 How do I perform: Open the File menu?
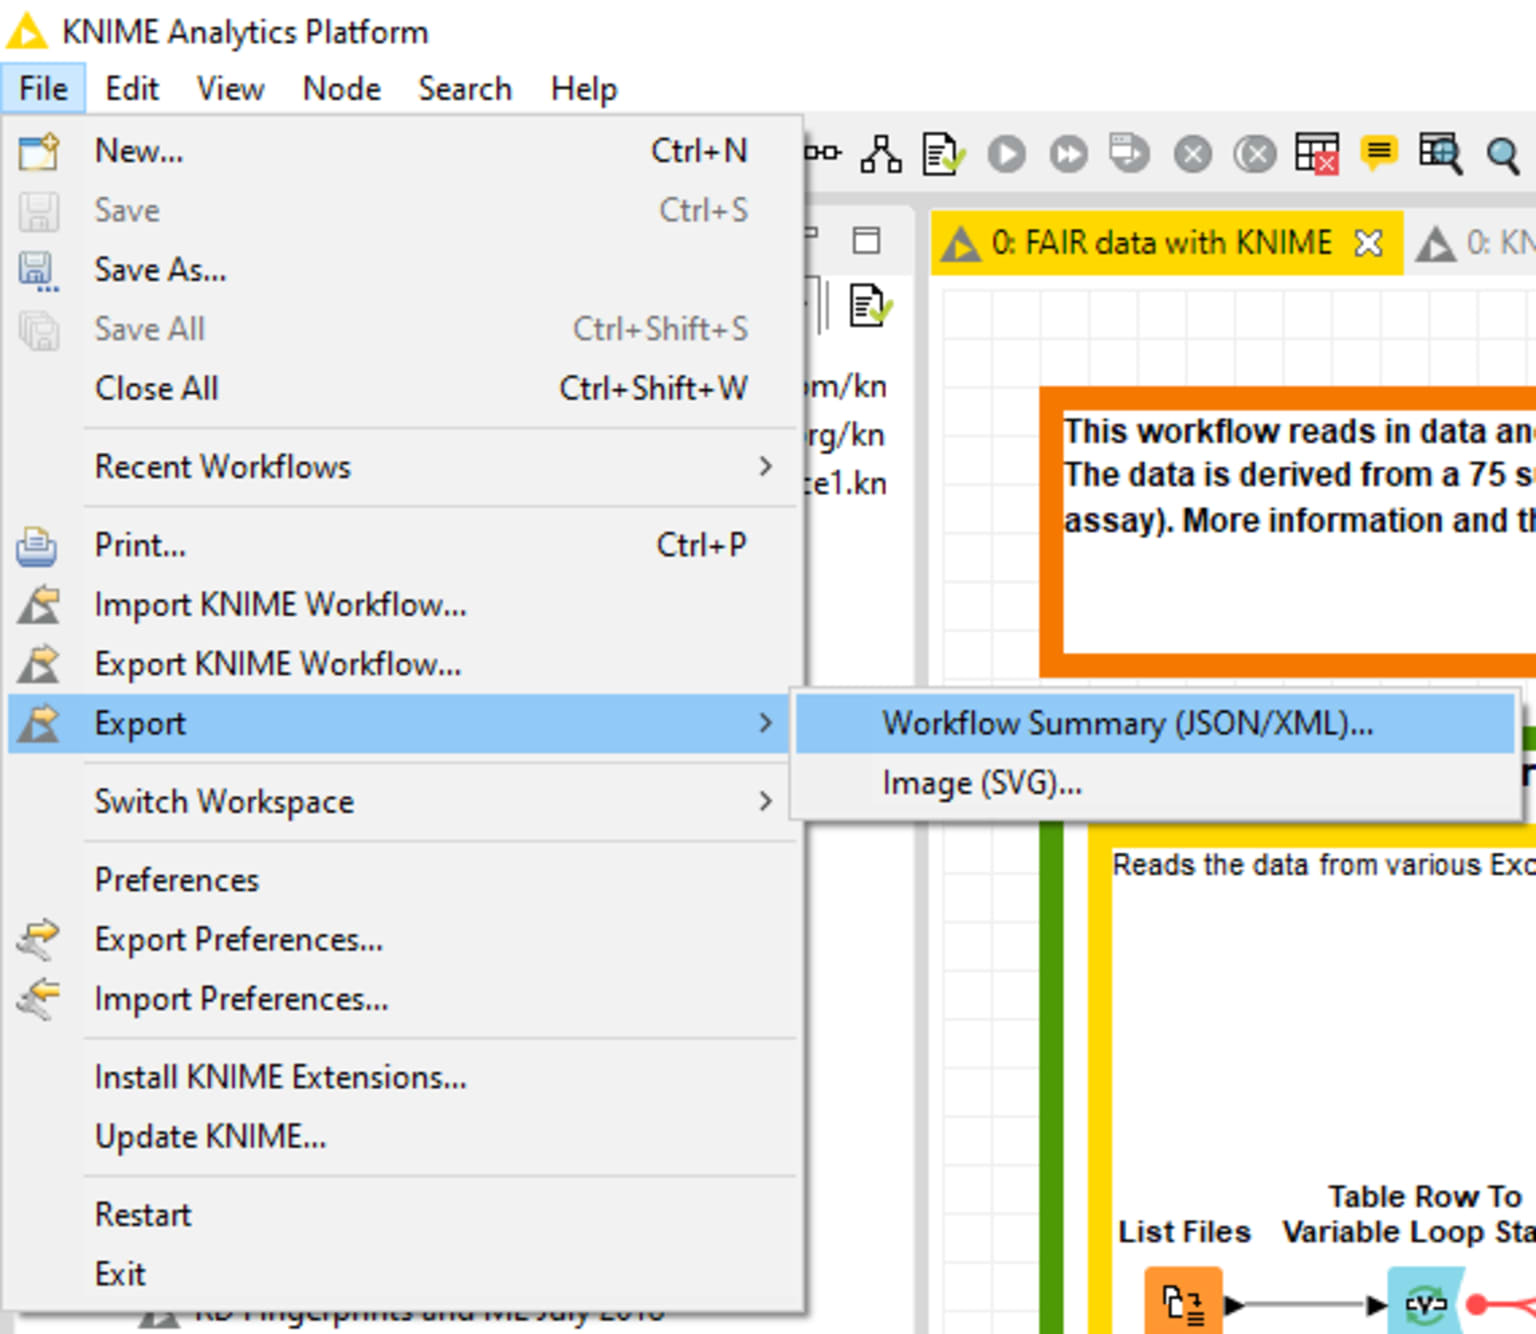(43, 89)
